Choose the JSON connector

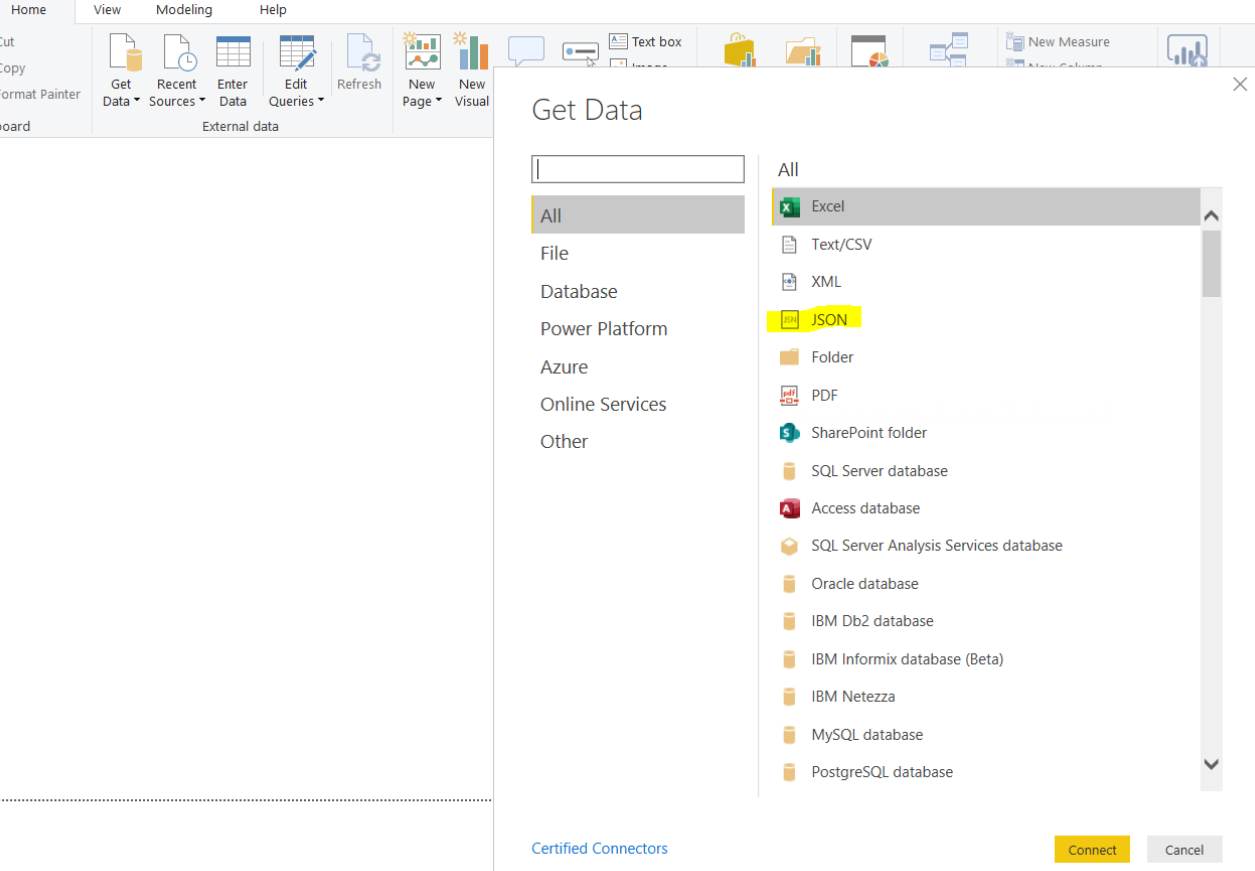[x=985, y=320]
